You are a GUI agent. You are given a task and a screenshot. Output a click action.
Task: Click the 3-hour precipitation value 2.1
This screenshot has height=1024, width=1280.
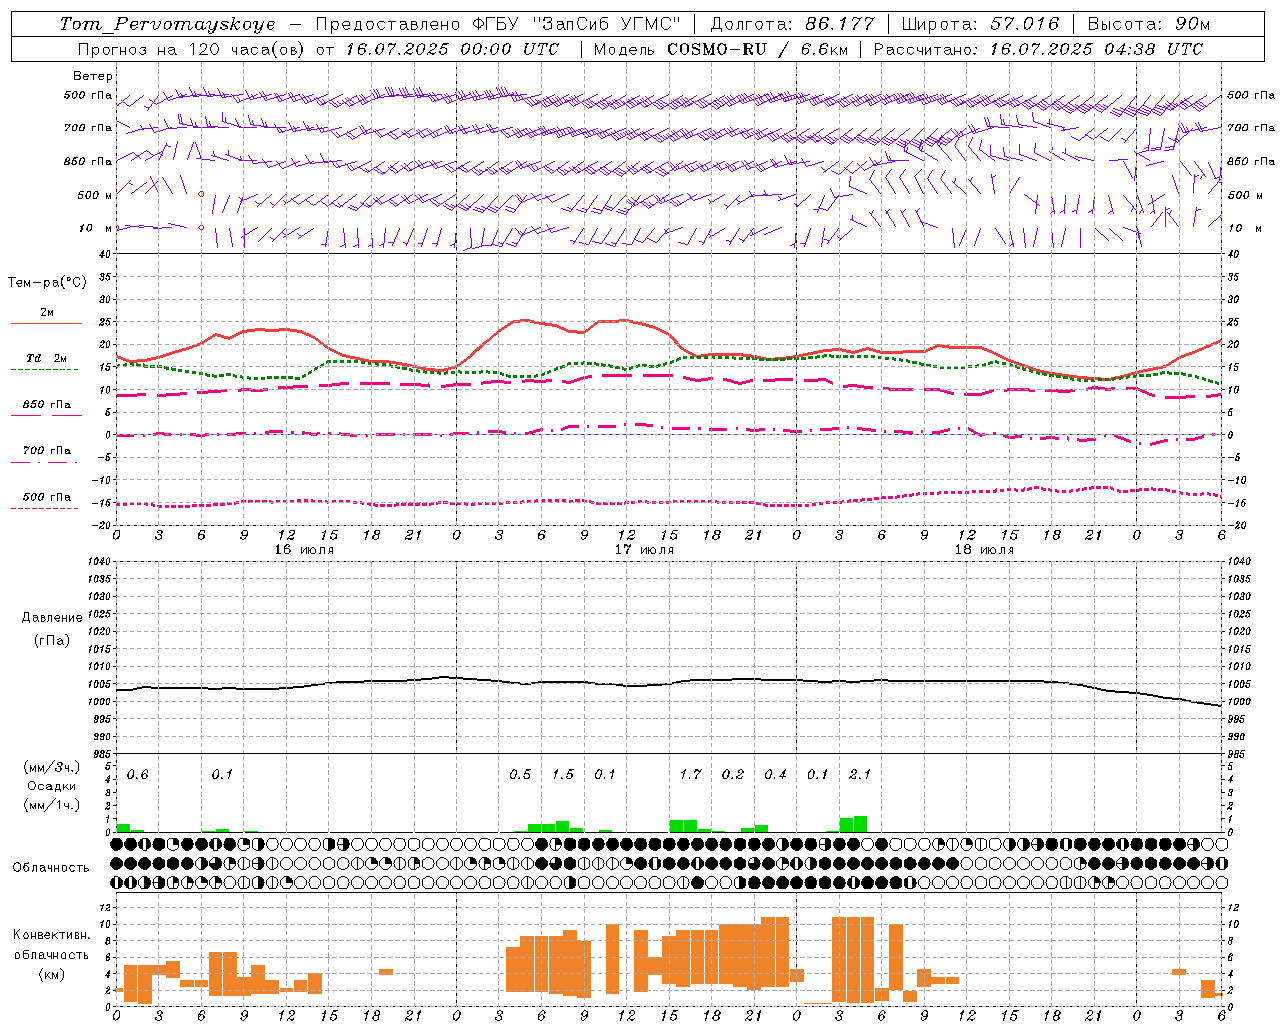click(x=860, y=775)
